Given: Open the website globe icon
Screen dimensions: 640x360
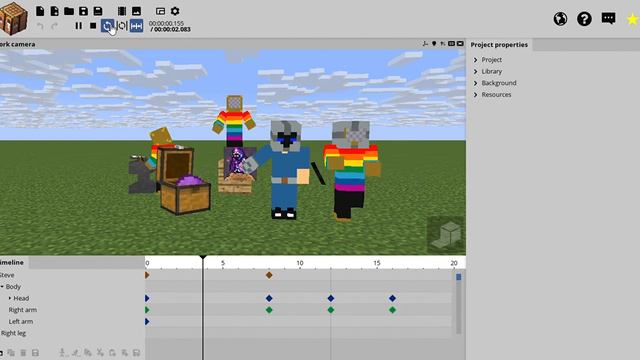Looking at the screenshot, I should [x=560, y=19].
